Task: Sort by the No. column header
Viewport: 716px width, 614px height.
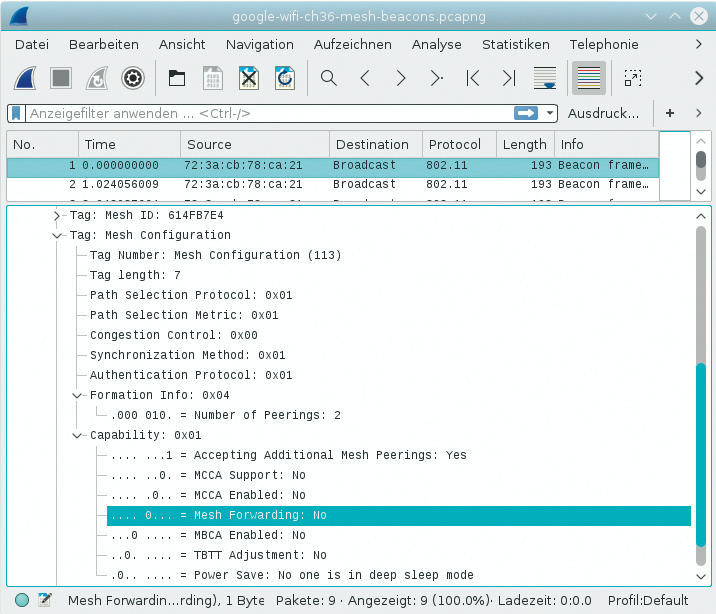Action: coord(42,144)
